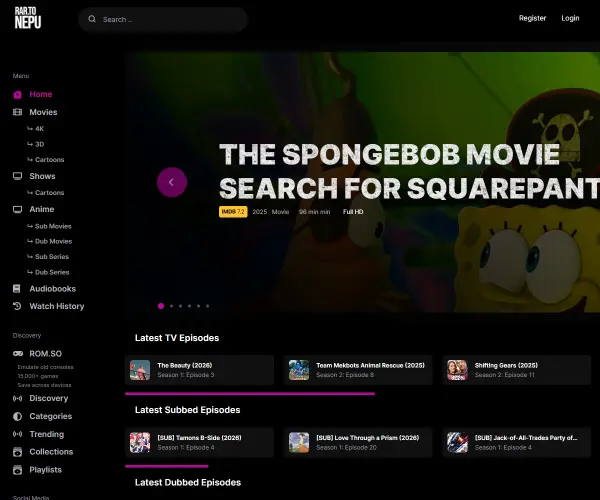Go to previous slide with purple arrow

coord(172,182)
